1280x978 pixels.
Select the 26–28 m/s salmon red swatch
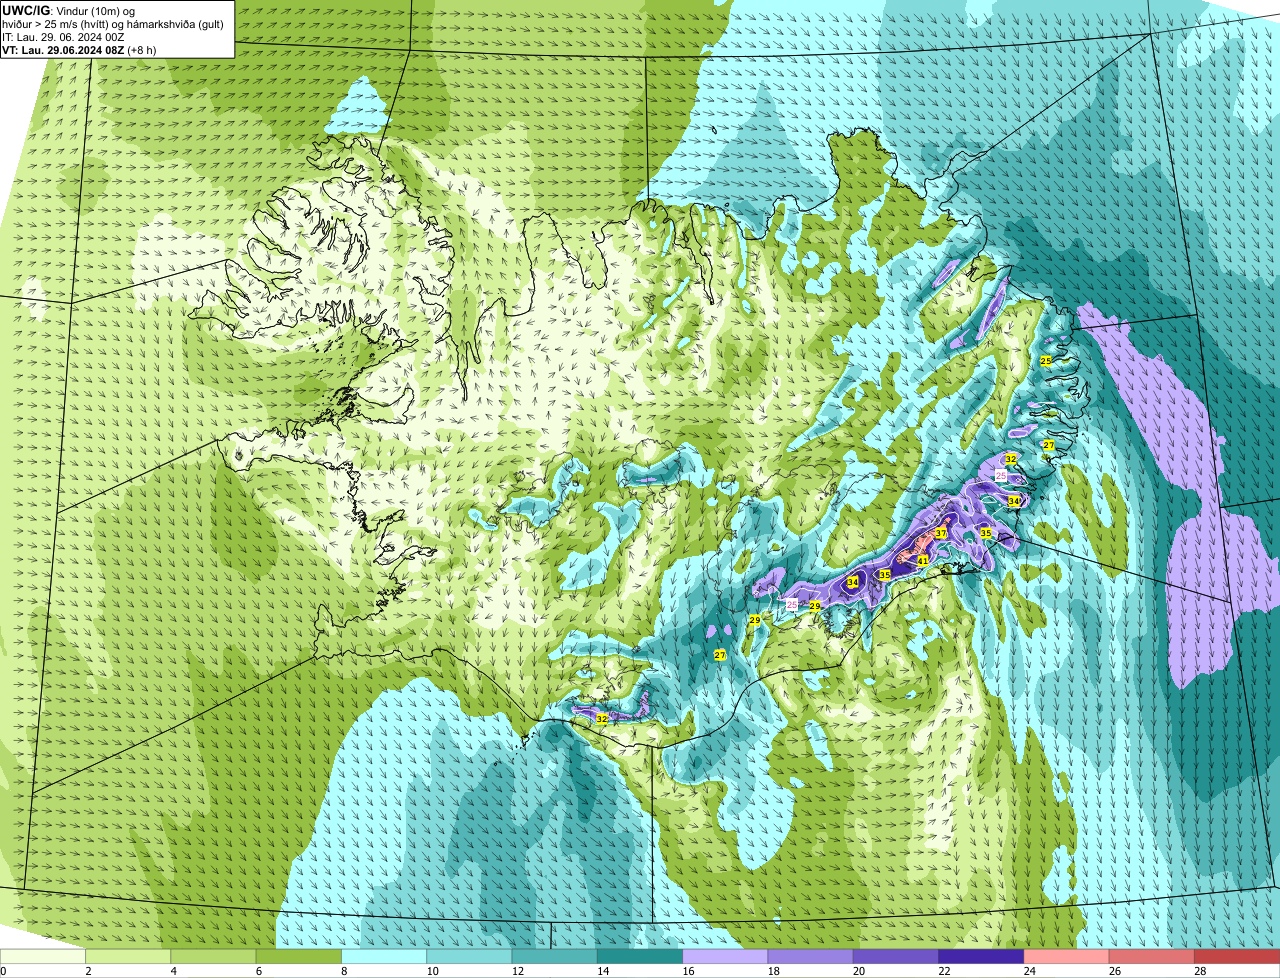pyautogui.click(x=1152, y=956)
